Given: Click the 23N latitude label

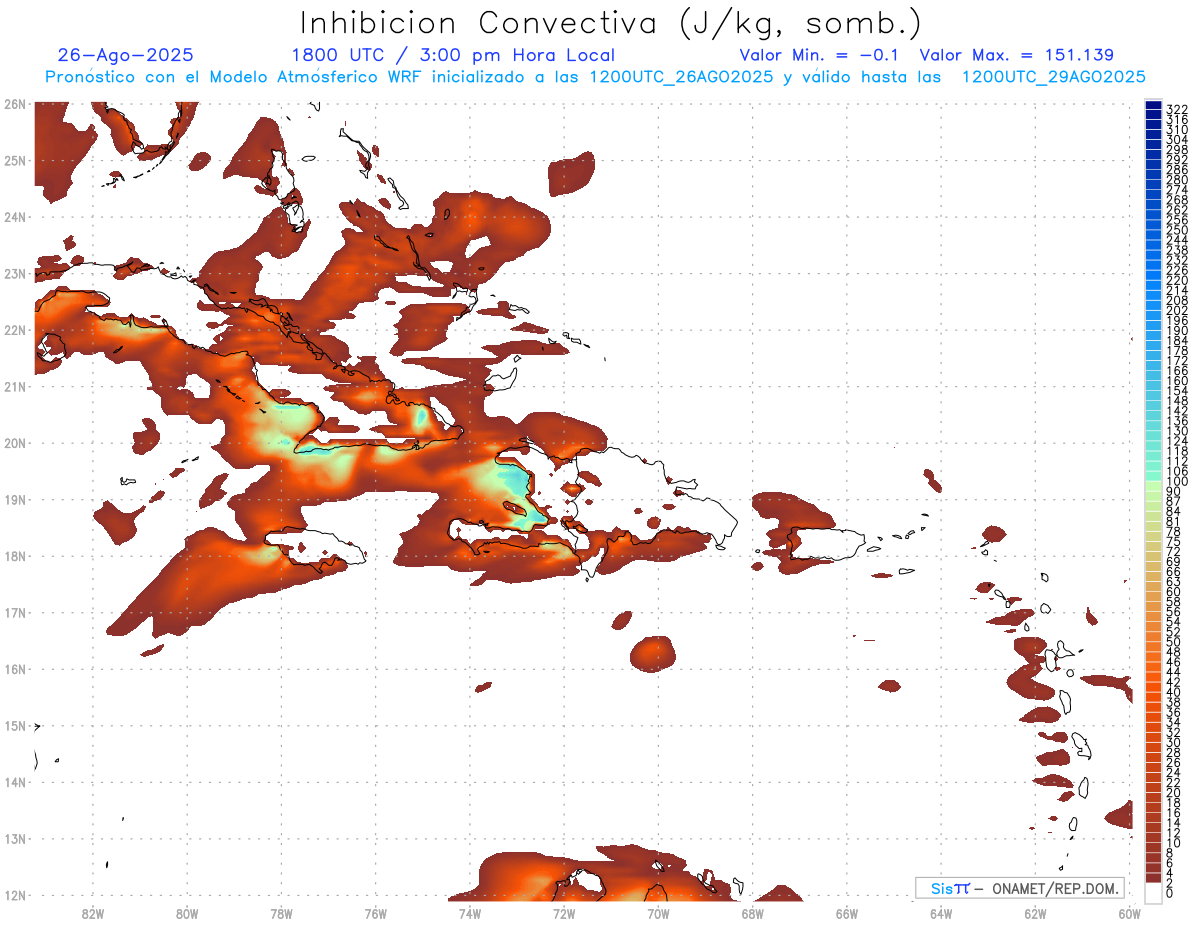Looking at the screenshot, I should [14, 273].
